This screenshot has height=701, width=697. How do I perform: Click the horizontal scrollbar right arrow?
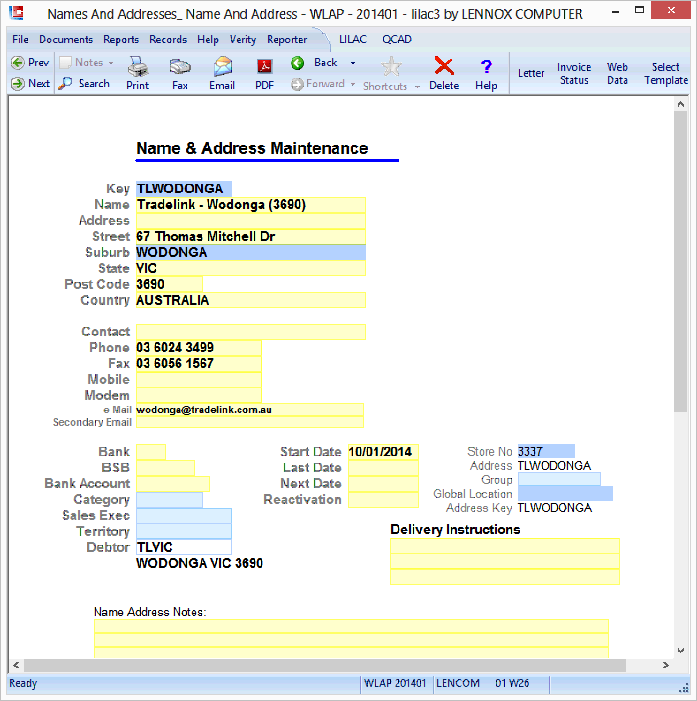(666, 665)
